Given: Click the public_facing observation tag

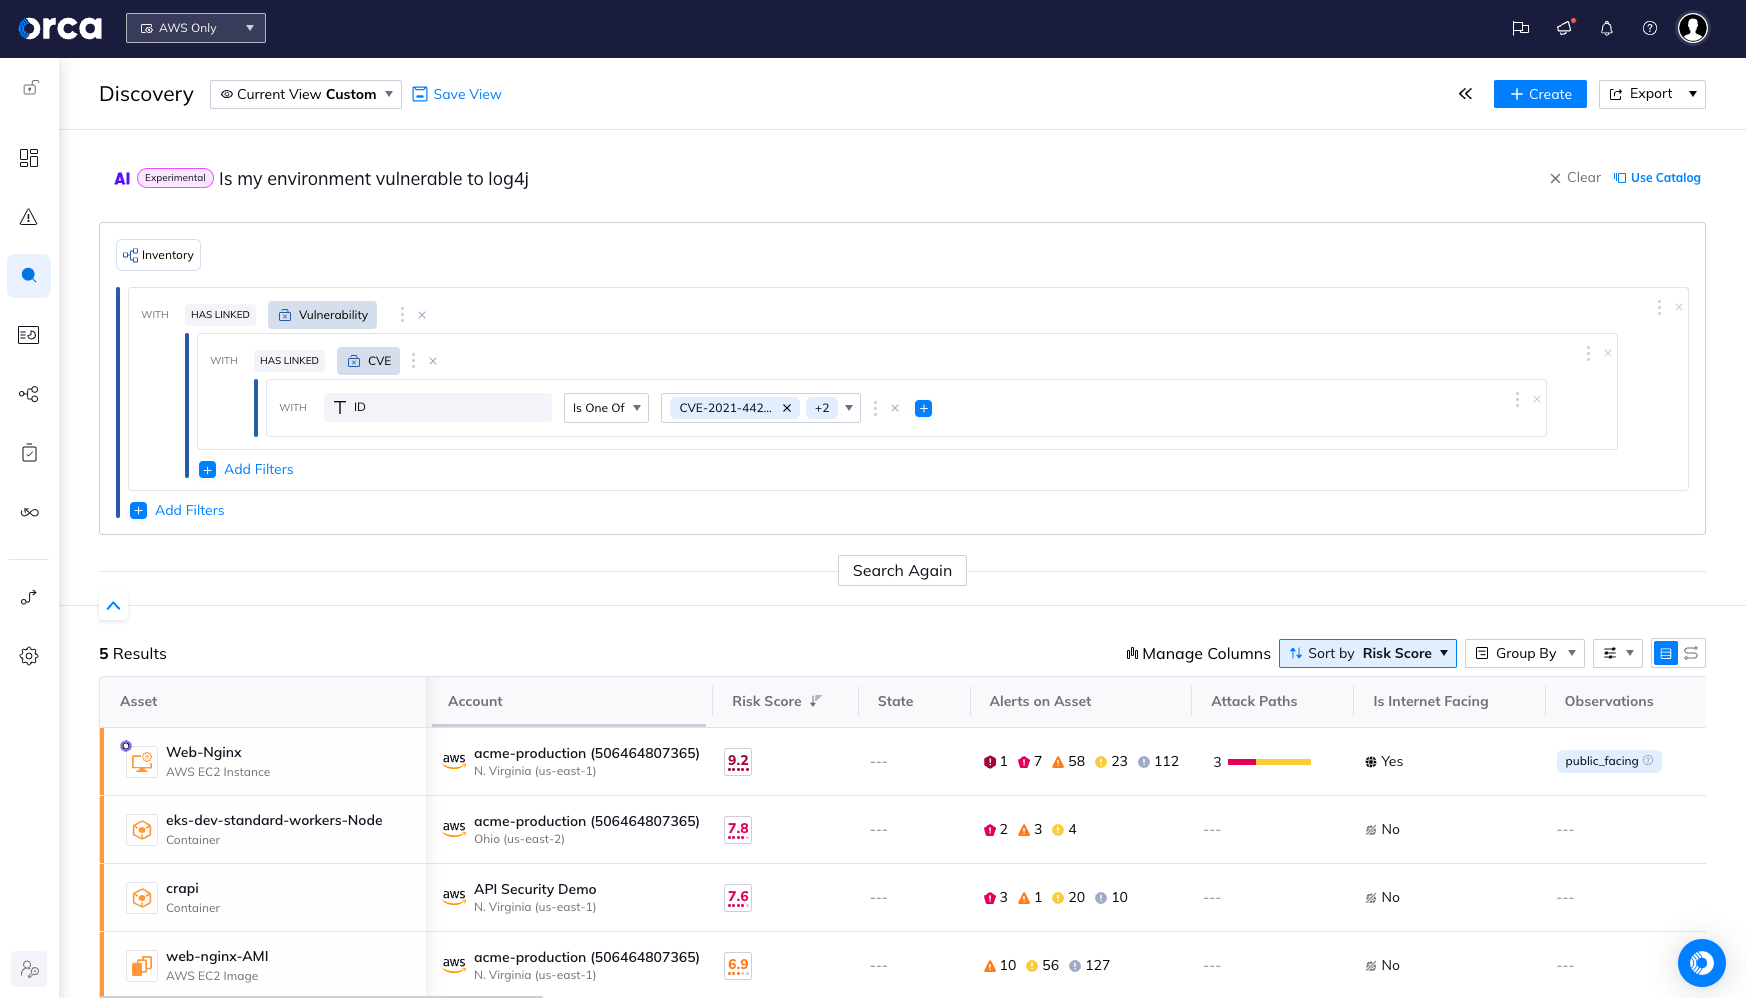Looking at the screenshot, I should pyautogui.click(x=1609, y=761).
